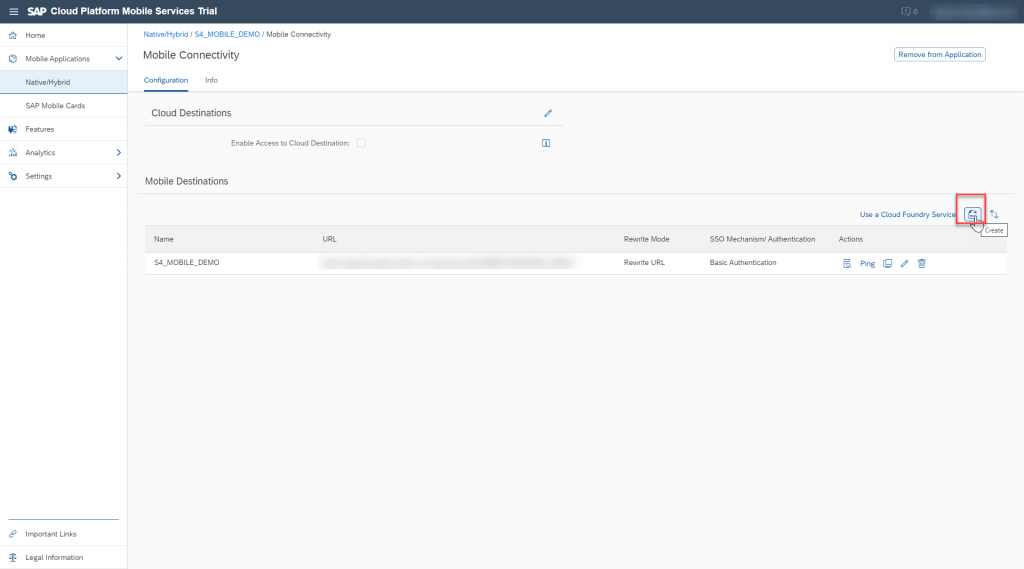Open Native/Hybrid in the sidebar
The height and width of the screenshot is (569, 1024).
63,82
